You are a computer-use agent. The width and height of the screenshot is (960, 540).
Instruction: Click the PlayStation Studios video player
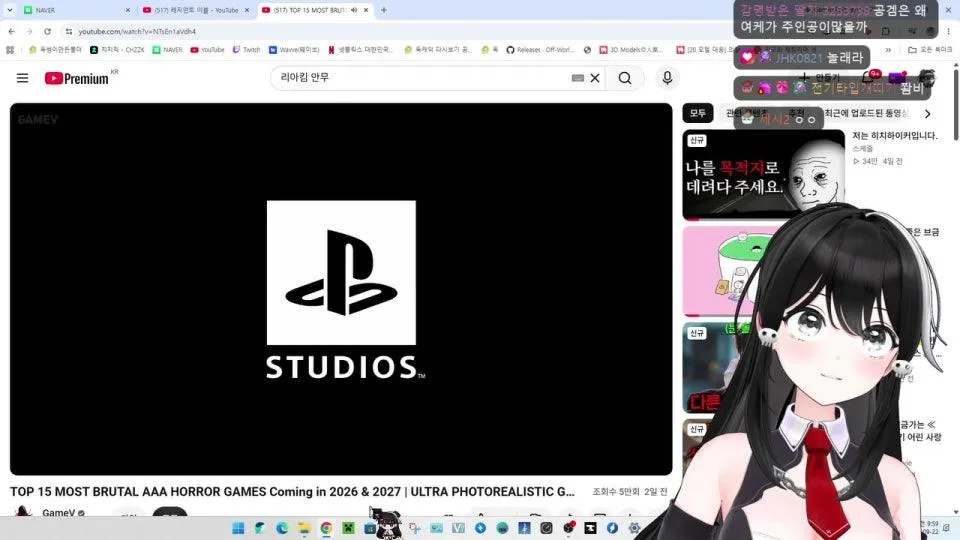(341, 288)
